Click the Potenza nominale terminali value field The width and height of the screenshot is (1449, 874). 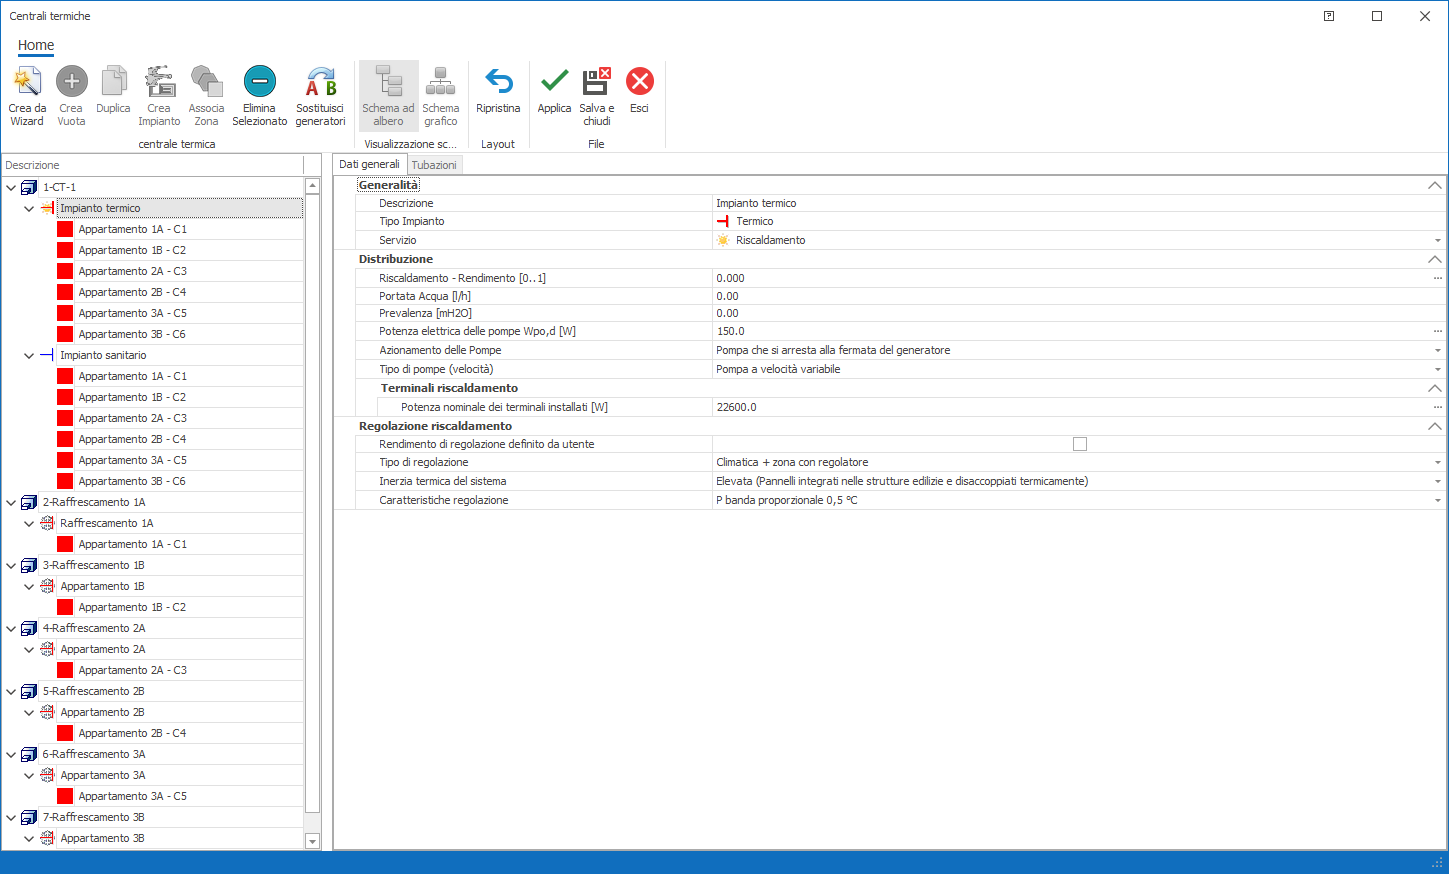point(1070,407)
